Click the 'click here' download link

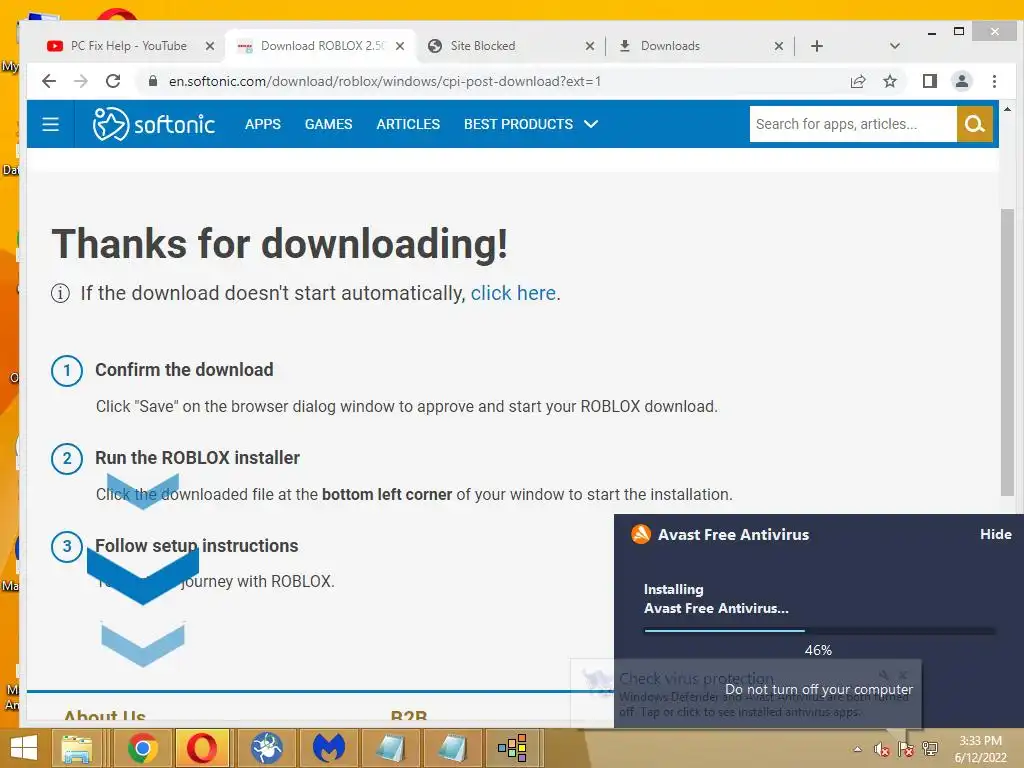pos(513,293)
